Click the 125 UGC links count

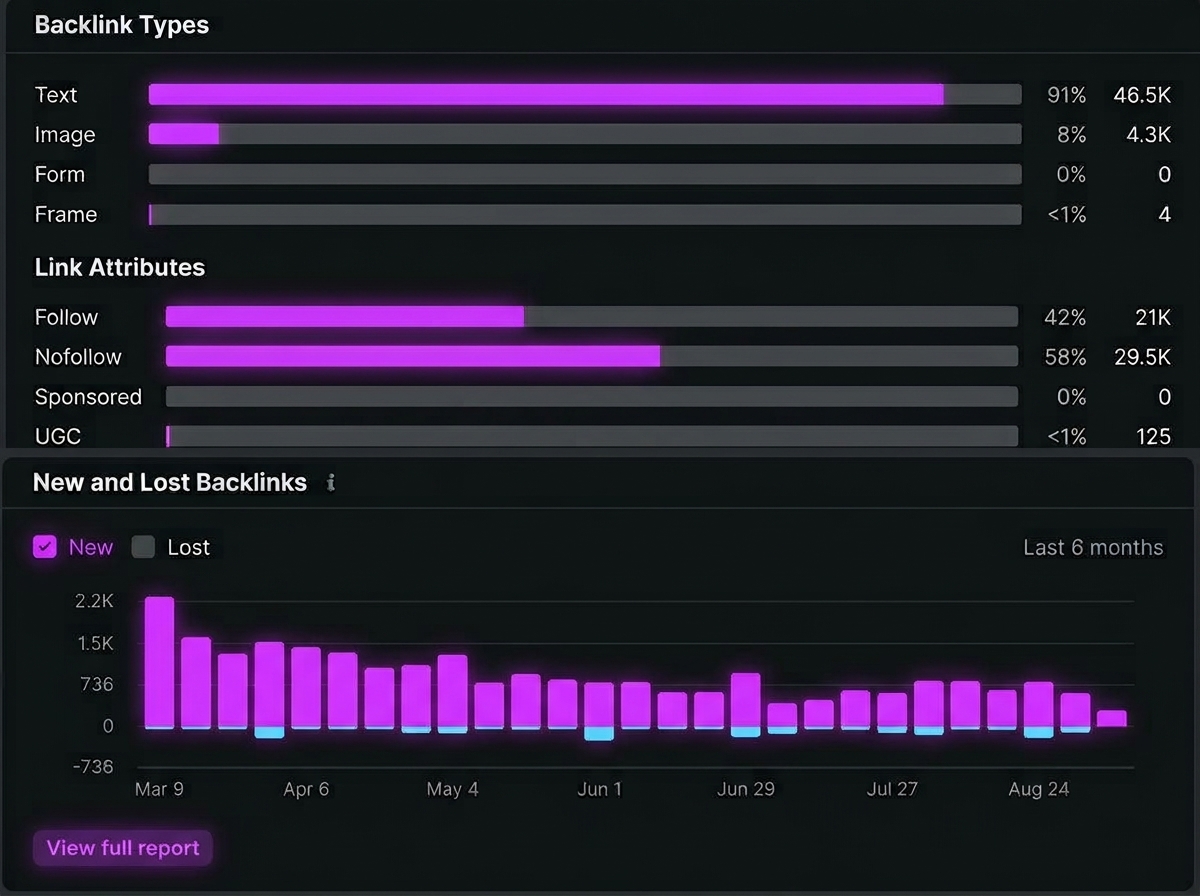point(1154,436)
